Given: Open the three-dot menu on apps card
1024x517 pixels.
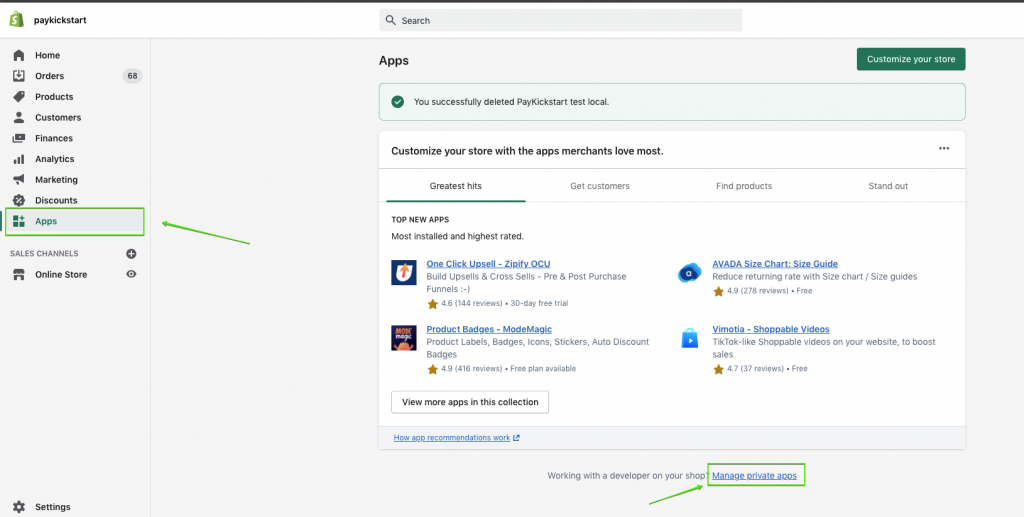Looking at the screenshot, I should pyautogui.click(x=943, y=149).
